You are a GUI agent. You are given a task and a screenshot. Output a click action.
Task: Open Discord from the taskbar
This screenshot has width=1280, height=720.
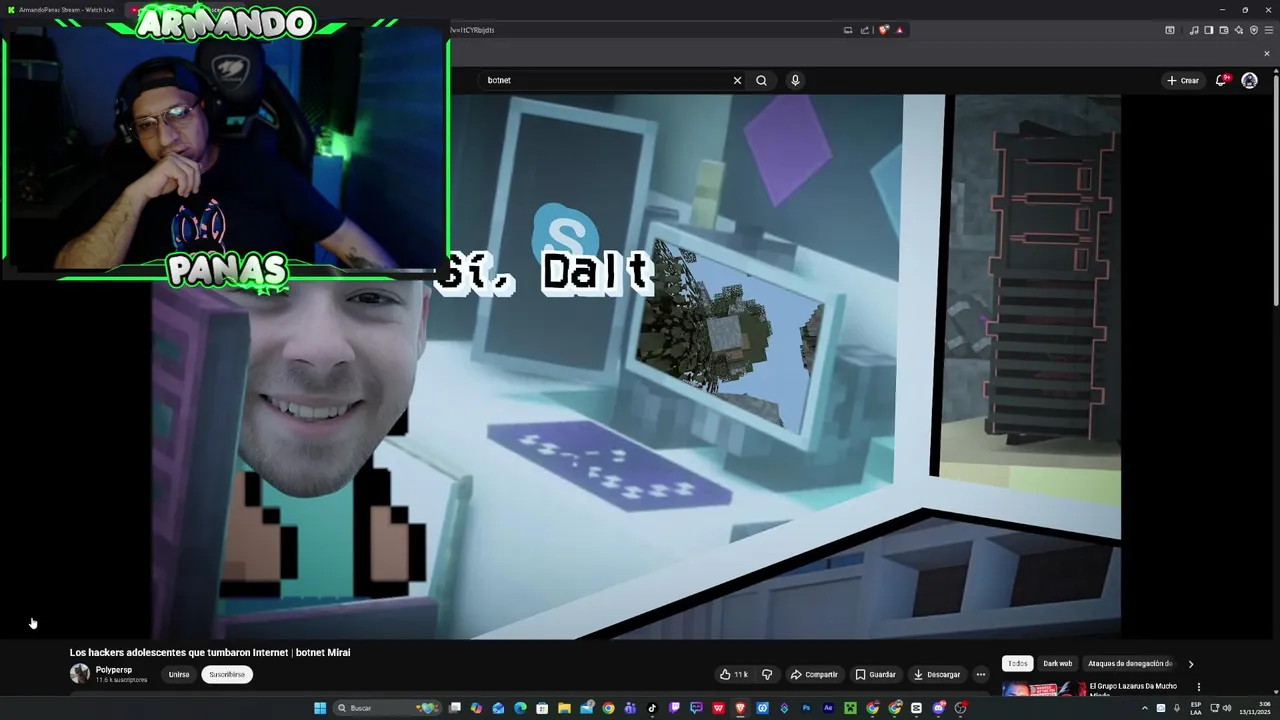click(938, 708)
